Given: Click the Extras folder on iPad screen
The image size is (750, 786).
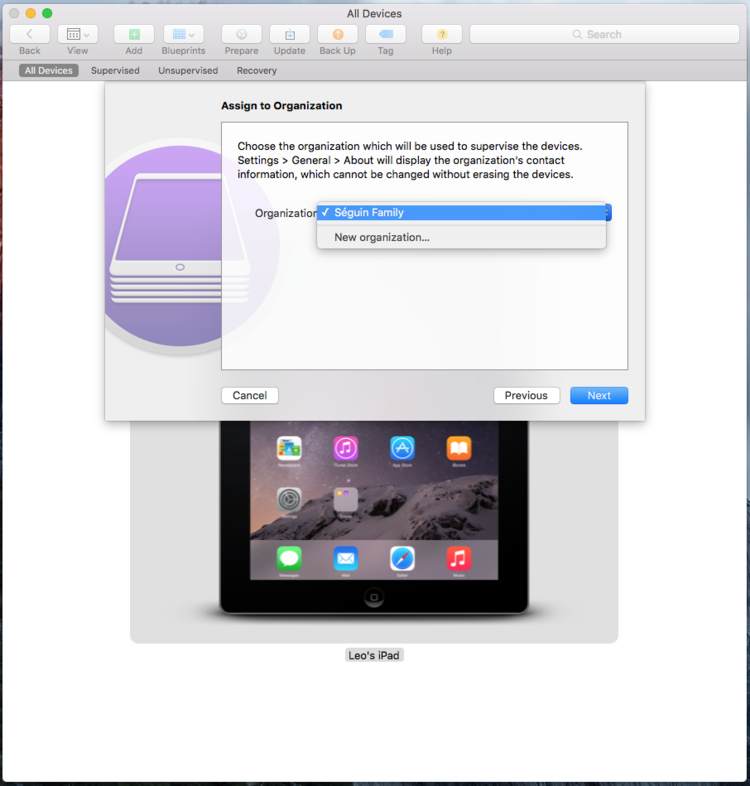Looking at the screenshot, I should point(346,500).
